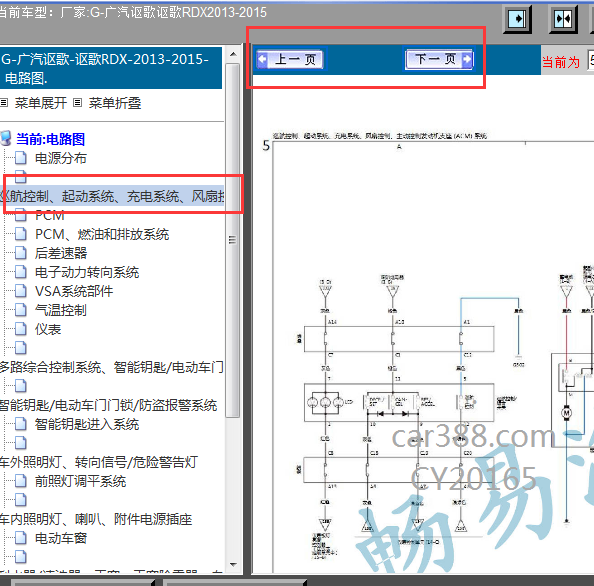
Task: Click the page number field after 当前为
Action: coord(591,60)
